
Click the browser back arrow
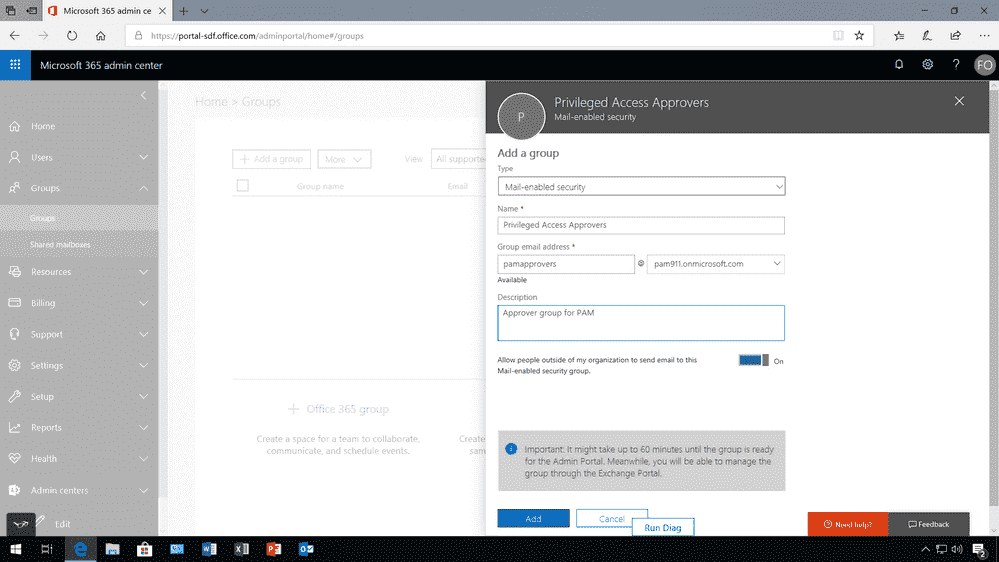click(15, 36)
